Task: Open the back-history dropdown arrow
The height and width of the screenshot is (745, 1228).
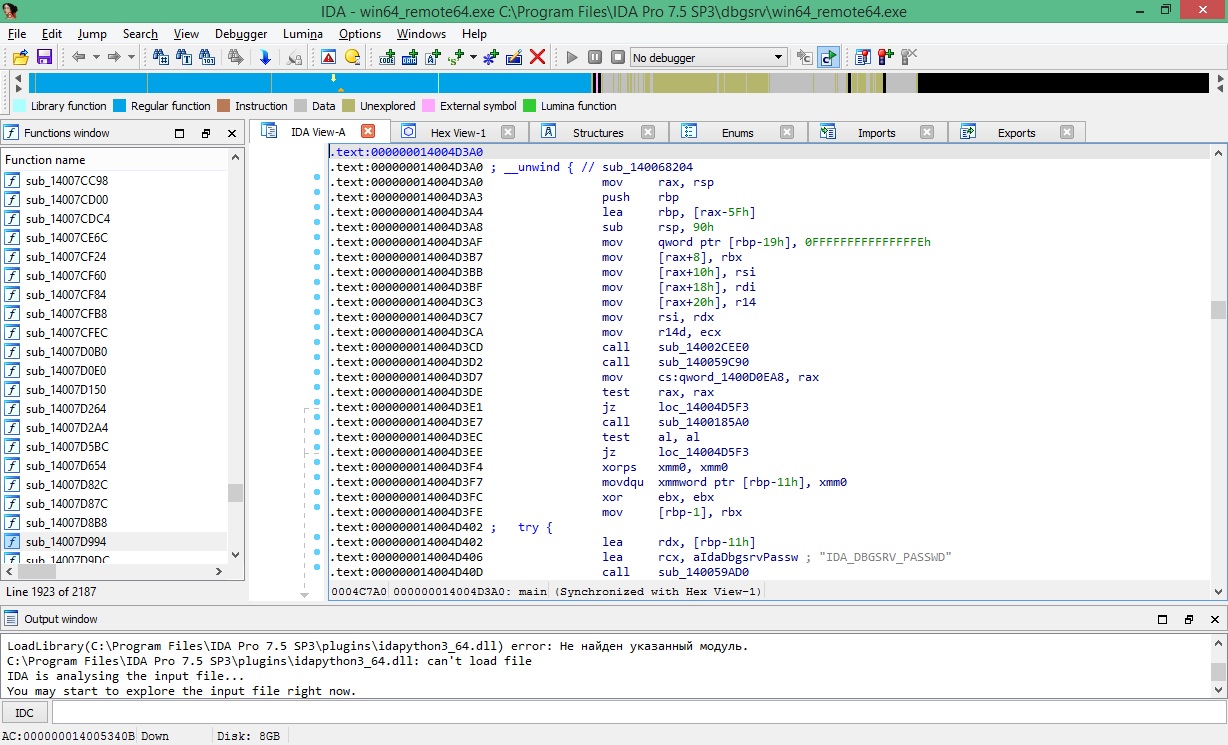Action: pyautogui.click(x=96, y=58)
